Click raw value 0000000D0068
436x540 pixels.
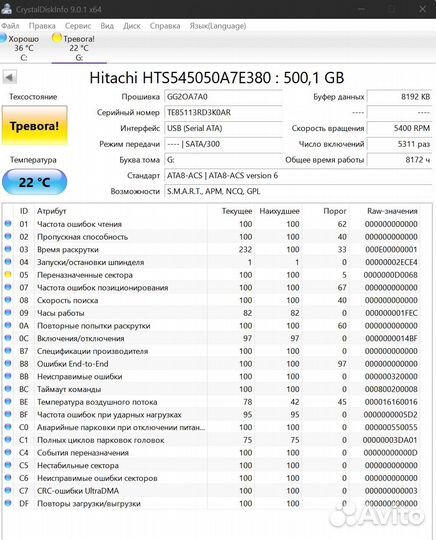coord(391,275)
